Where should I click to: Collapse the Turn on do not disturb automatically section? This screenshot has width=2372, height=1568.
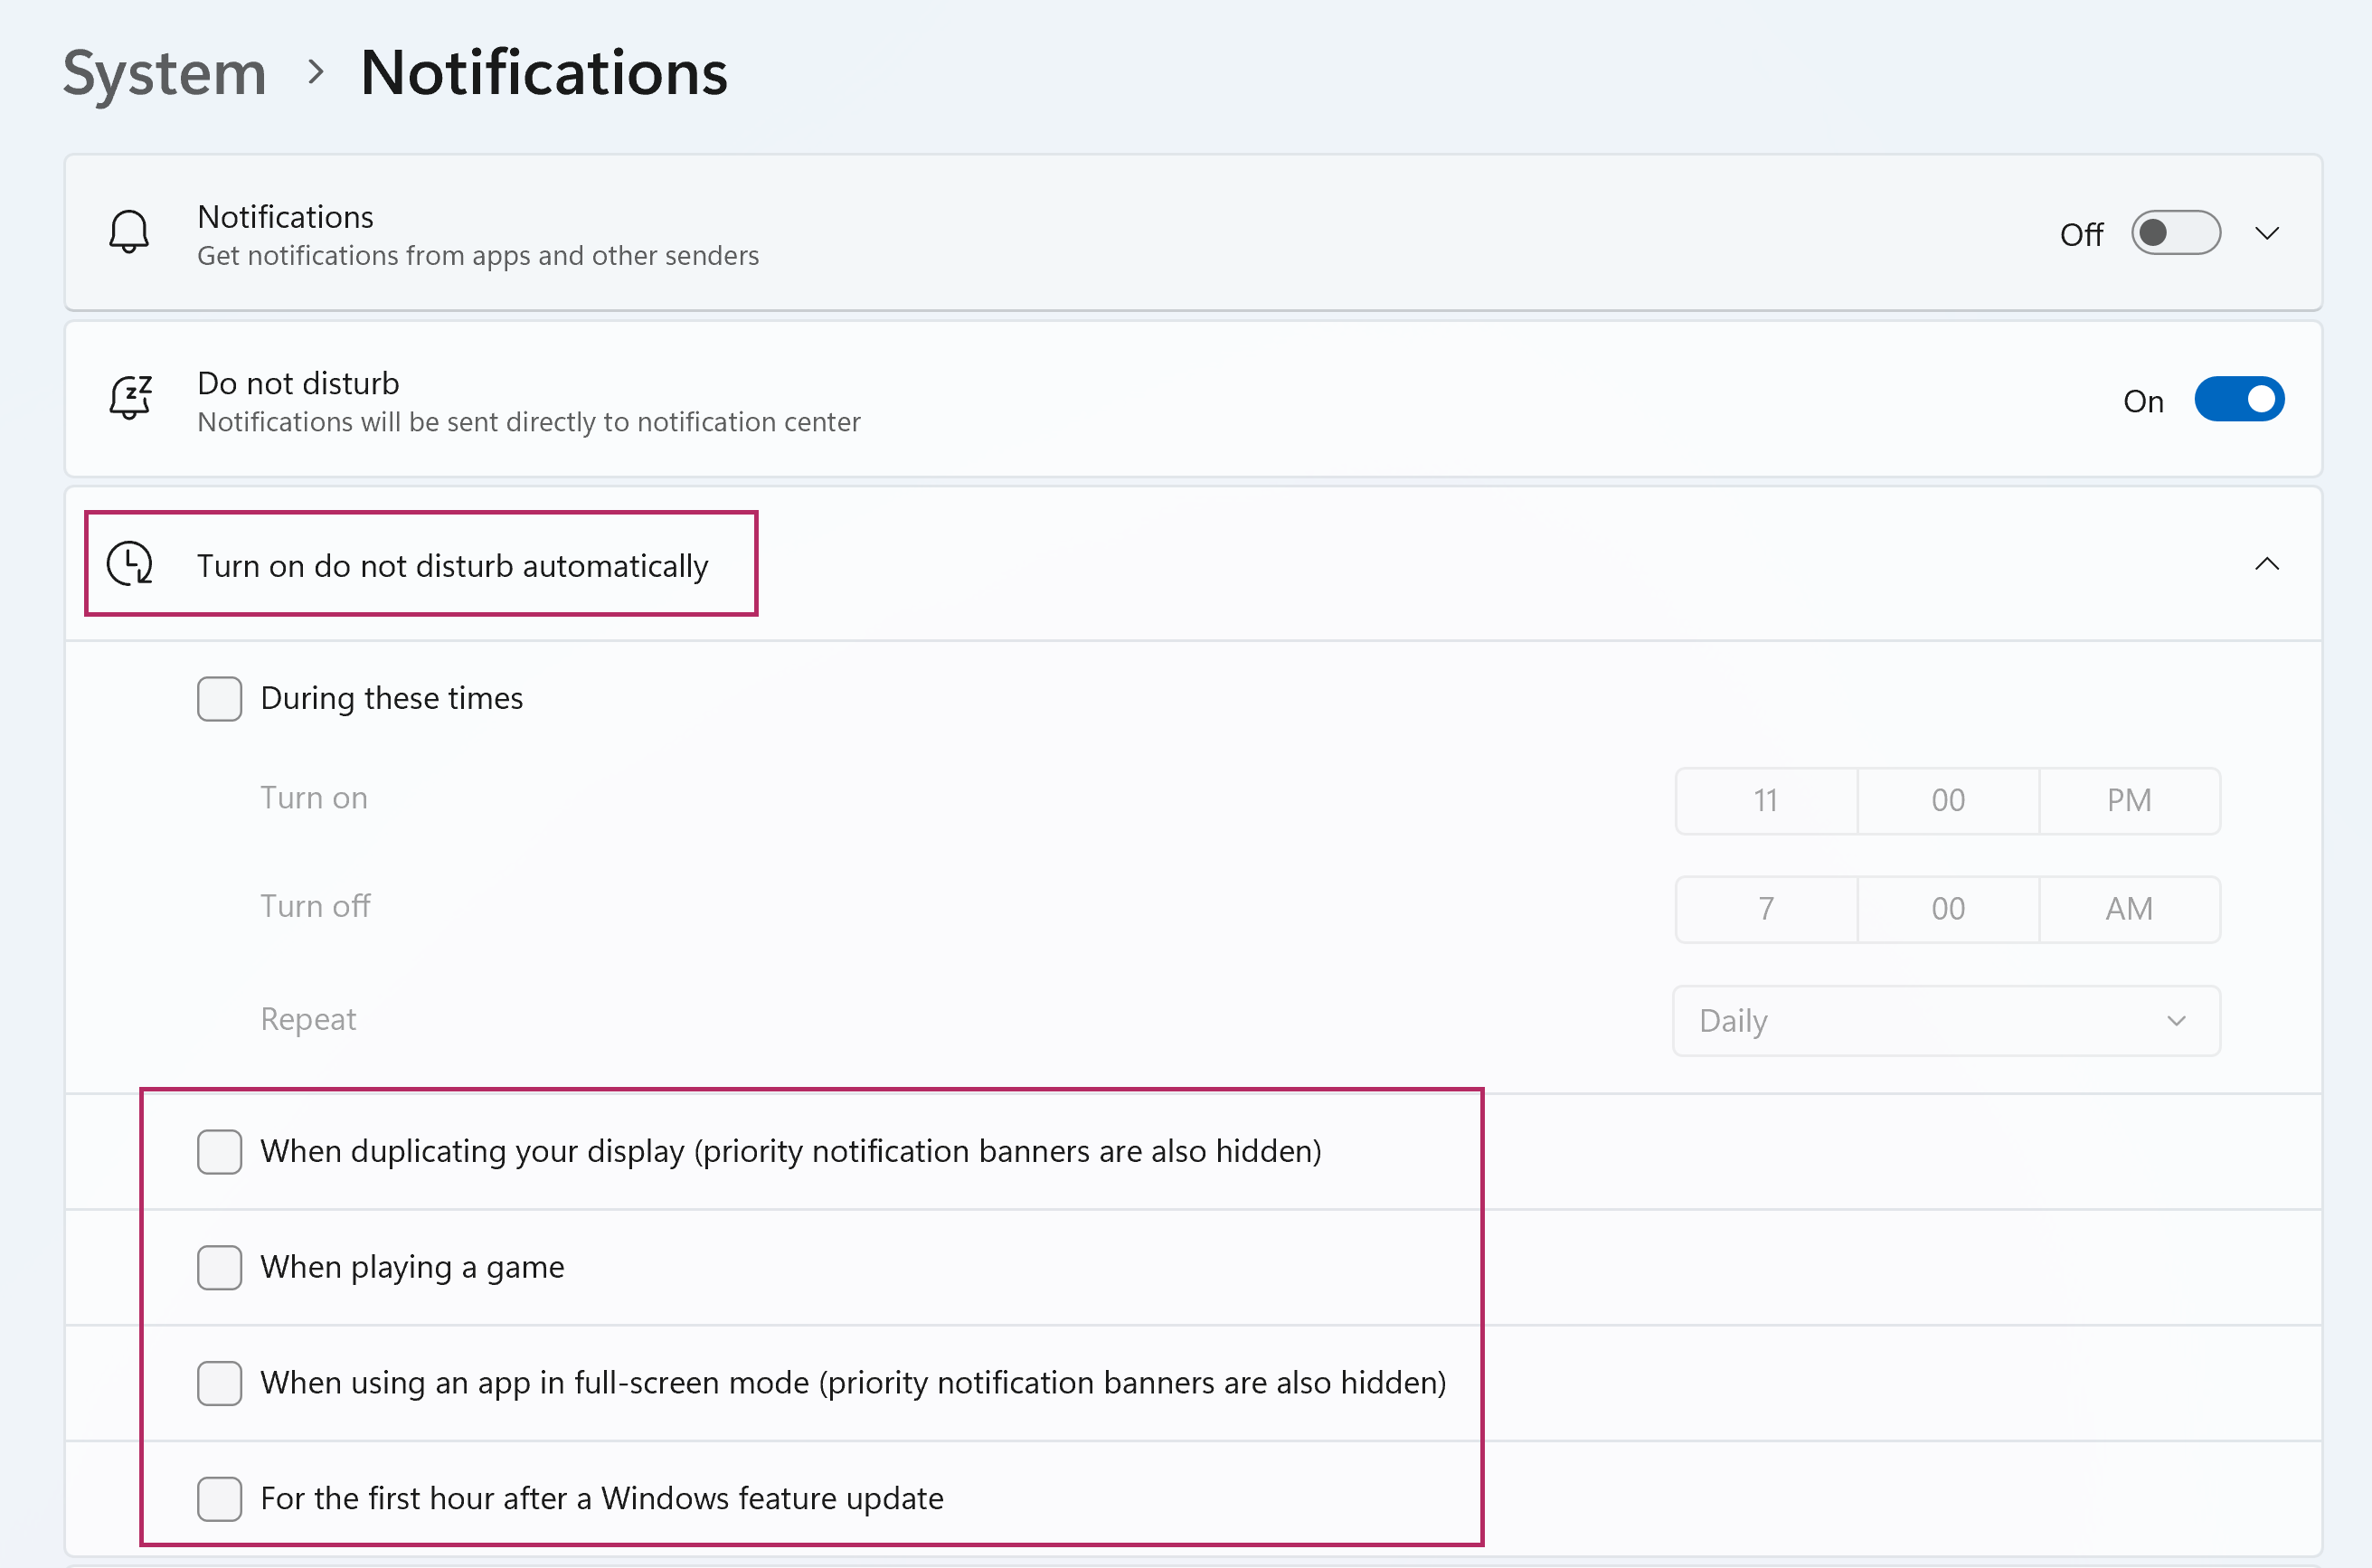pos(2266,564)
